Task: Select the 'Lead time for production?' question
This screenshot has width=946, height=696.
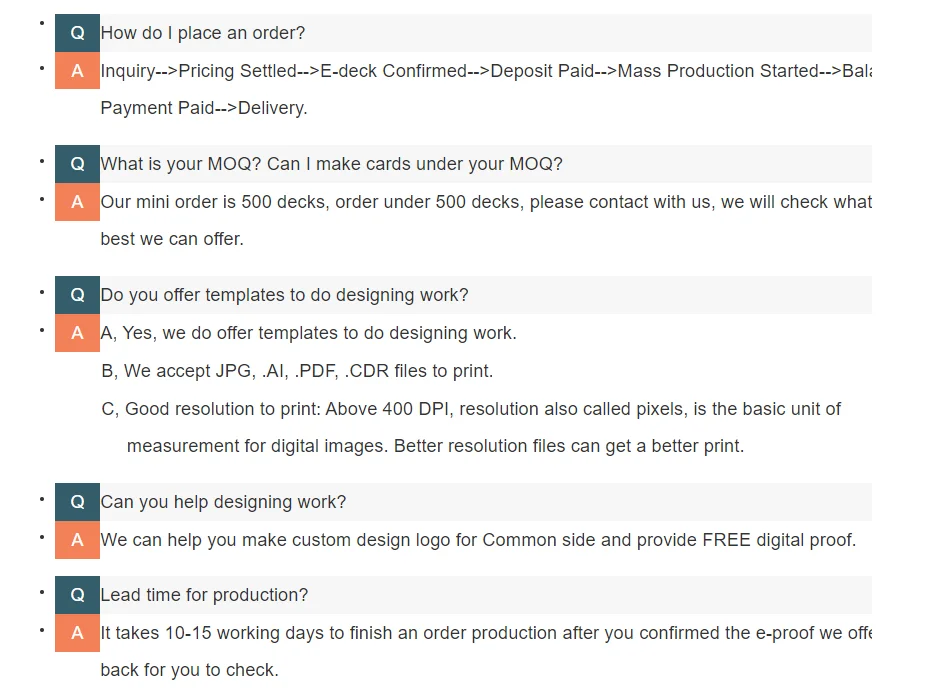Action: point(204,595)
